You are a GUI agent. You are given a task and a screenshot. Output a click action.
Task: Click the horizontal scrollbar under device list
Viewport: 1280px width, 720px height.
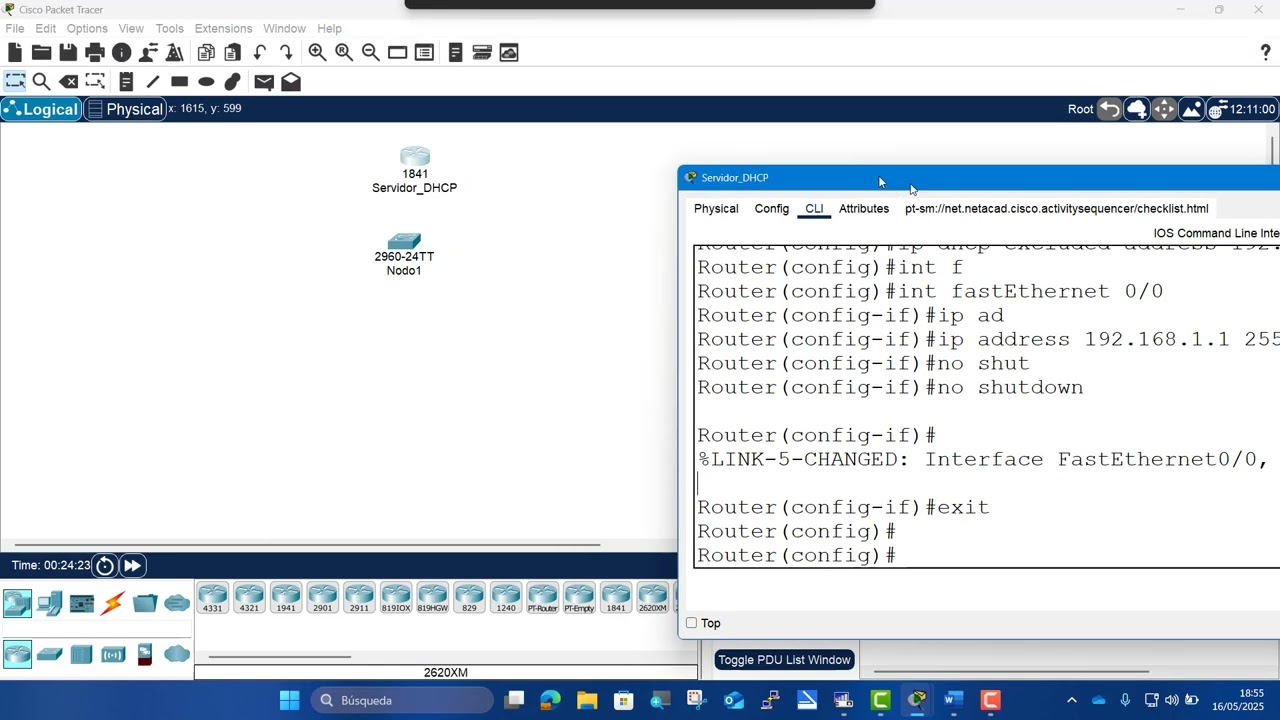[x=279, y=657]
